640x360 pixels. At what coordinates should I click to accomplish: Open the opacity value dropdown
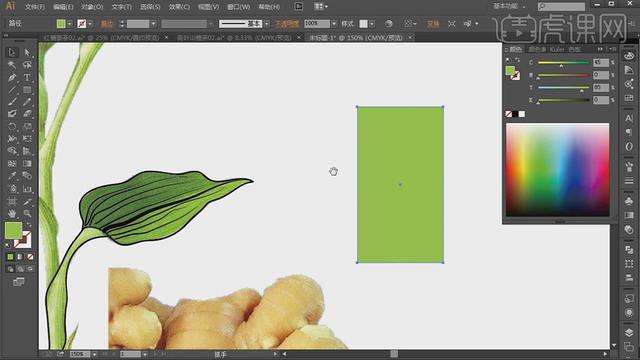tap(334, 24)
